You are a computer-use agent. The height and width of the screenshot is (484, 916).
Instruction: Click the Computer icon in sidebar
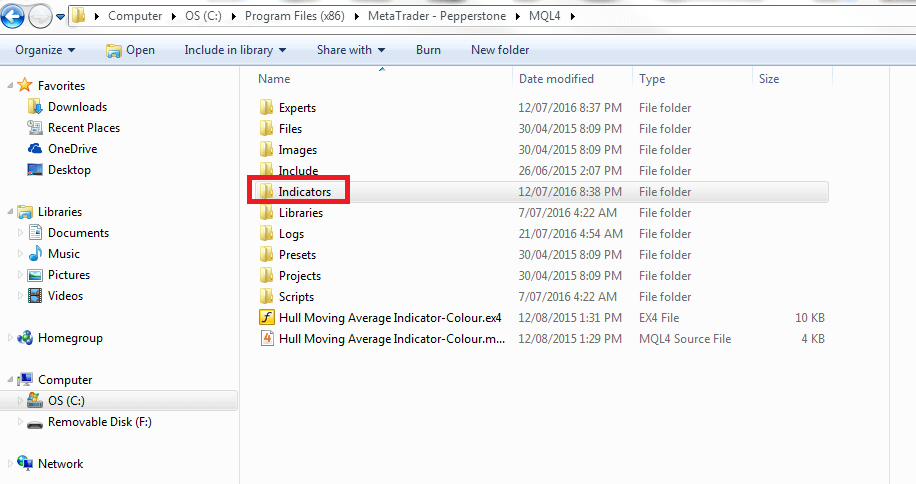tap(25, 379)
